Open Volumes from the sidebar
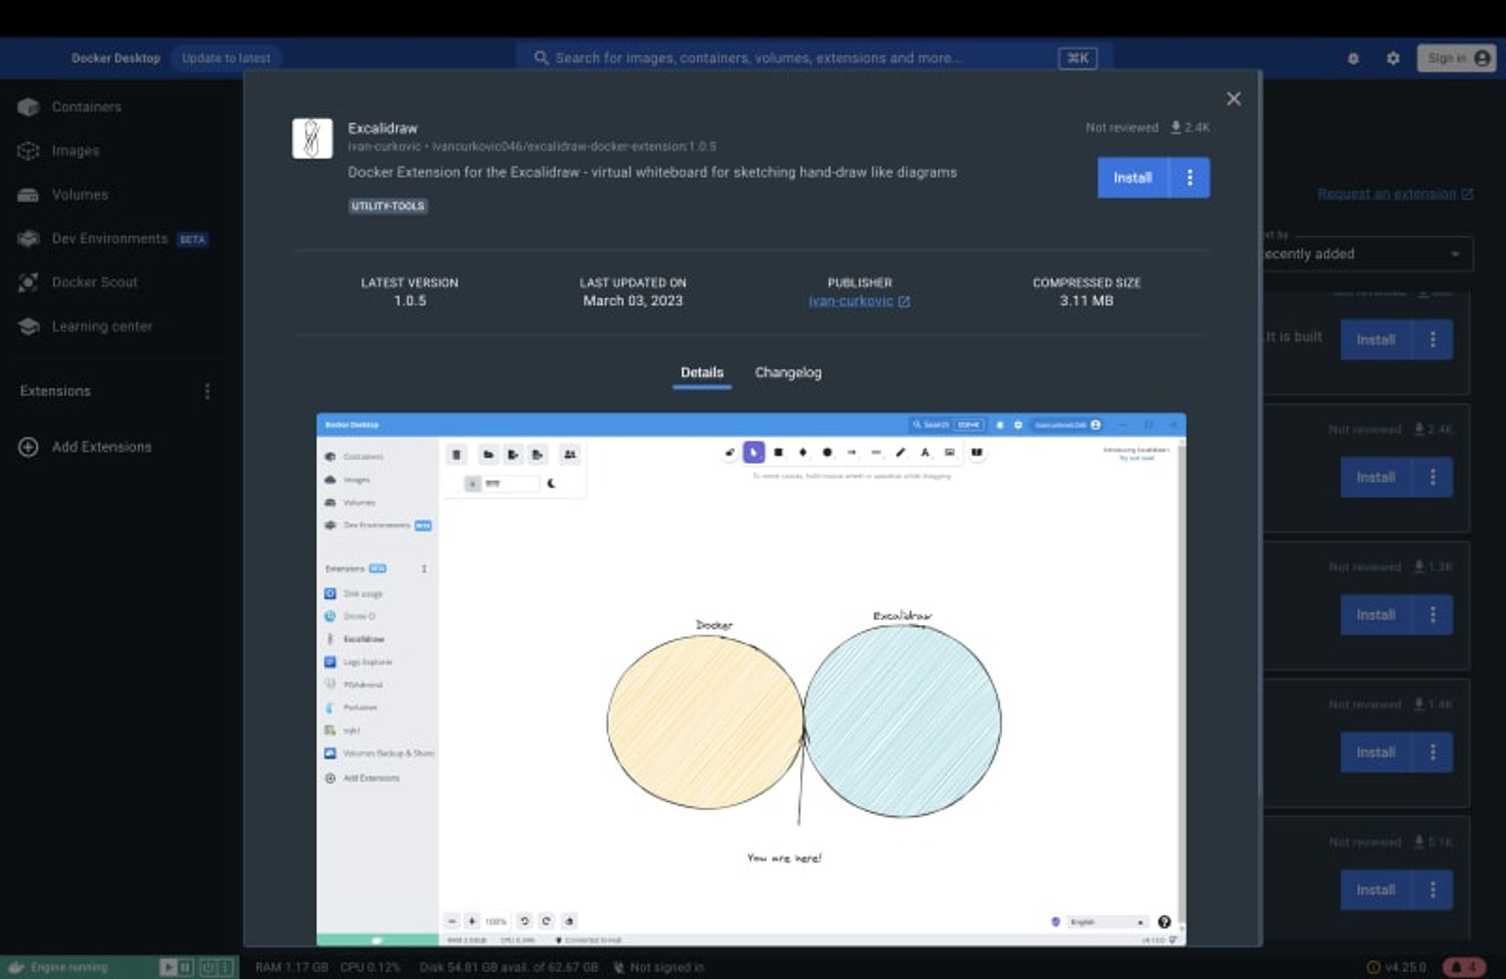Image resolution: width=1506 pixels, height=979 pixels. [x=79, y=194]
